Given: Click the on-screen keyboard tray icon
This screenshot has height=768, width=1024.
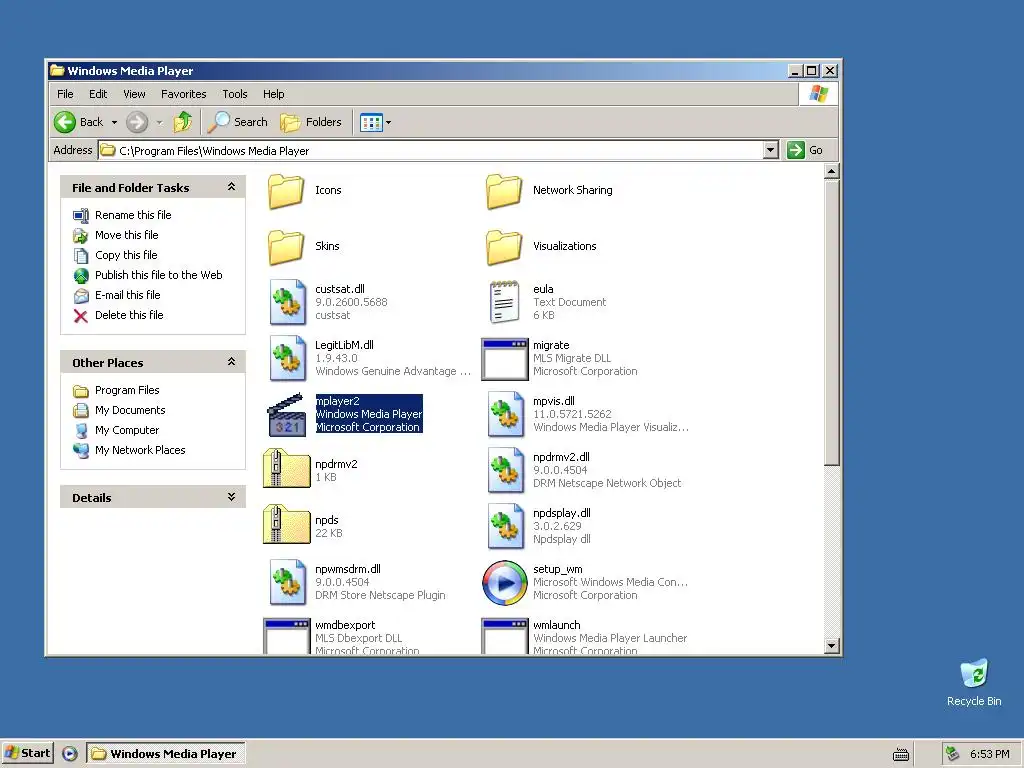Looking at the screenshot, I should click(x=901, y=754).
